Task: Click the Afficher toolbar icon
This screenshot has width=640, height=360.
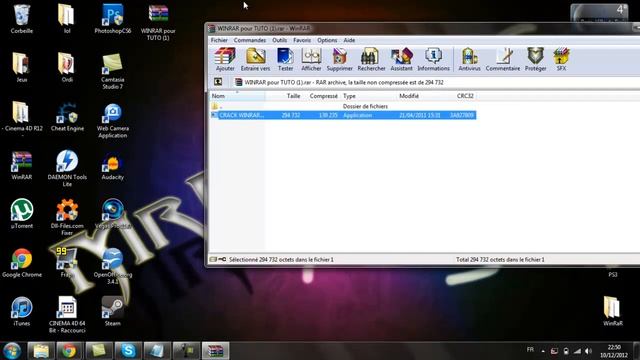Action: [x=311, y=60]
